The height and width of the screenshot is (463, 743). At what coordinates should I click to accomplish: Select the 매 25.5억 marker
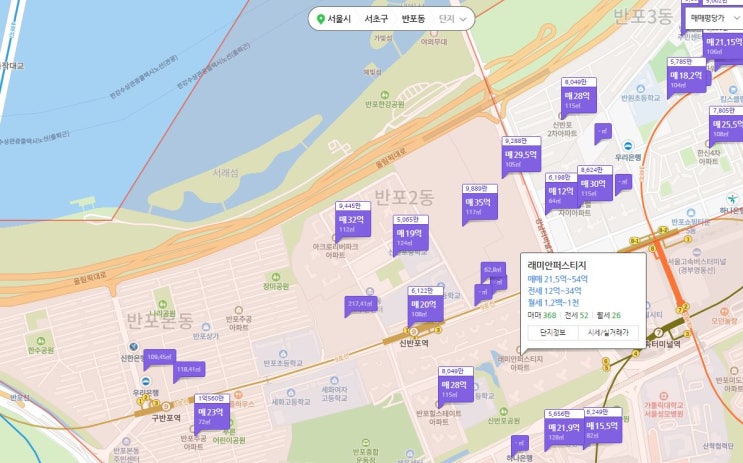point(726,124)
